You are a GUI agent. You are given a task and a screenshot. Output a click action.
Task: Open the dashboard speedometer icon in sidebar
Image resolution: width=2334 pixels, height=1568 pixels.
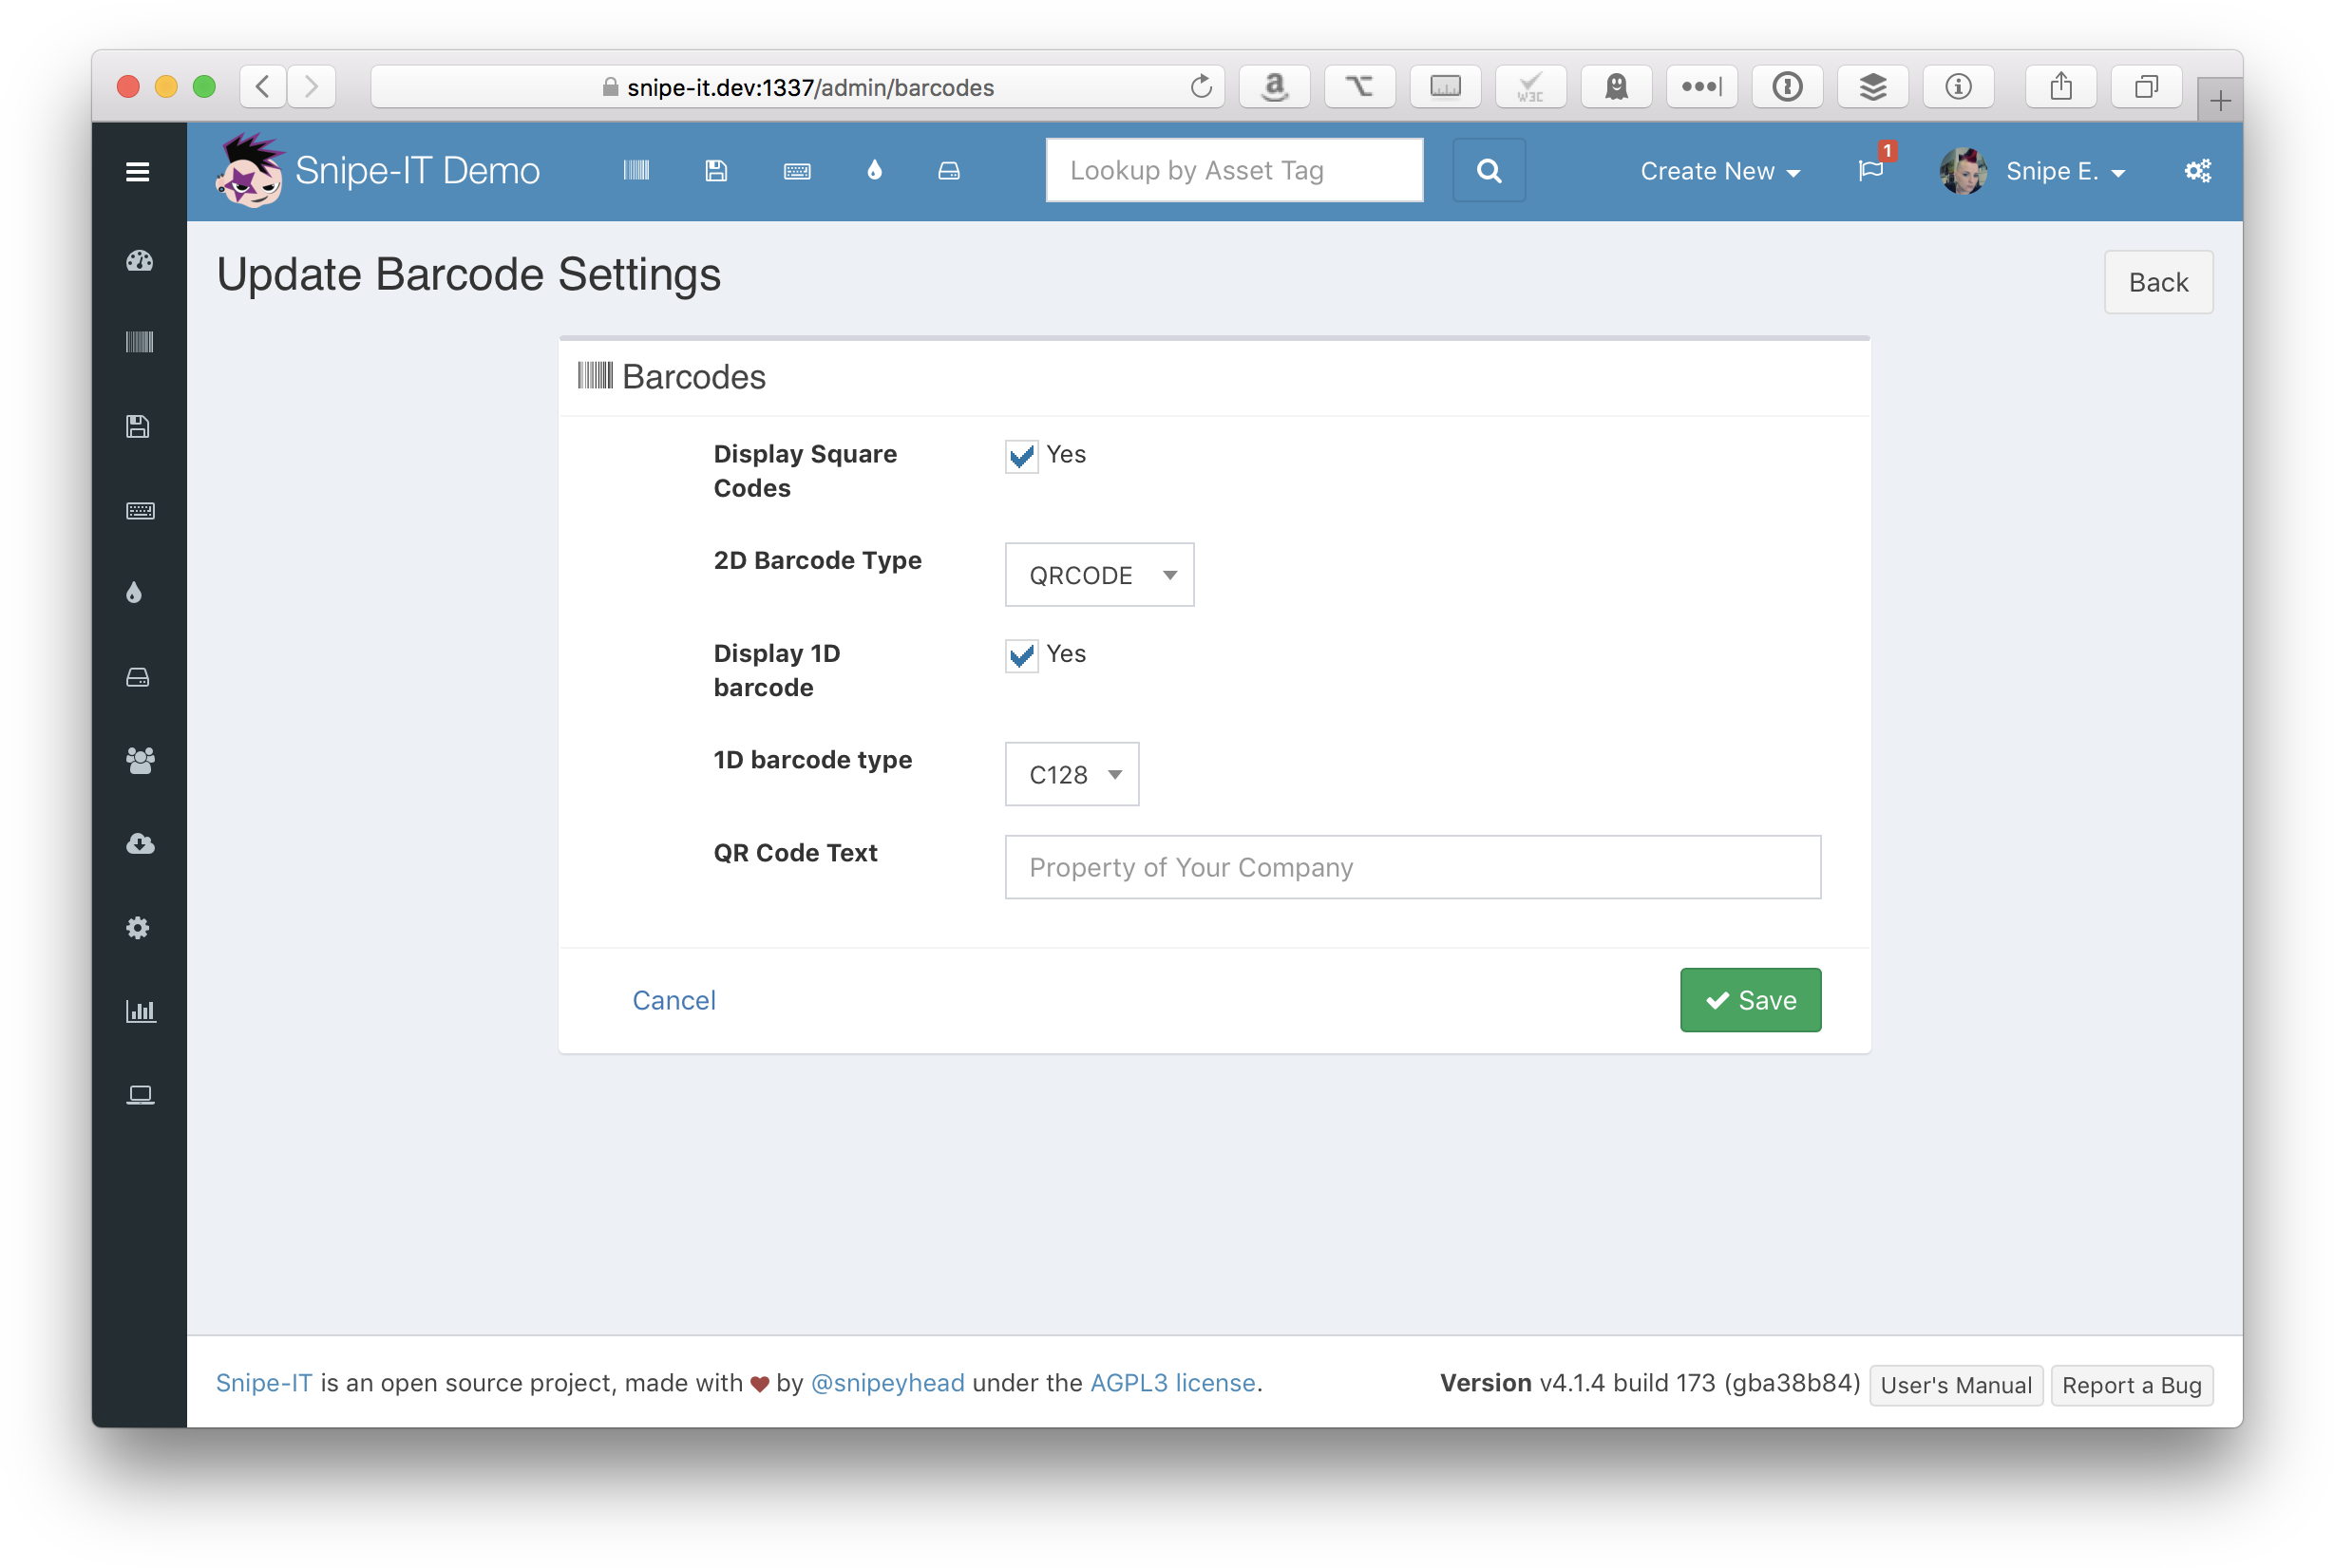[x=139, y=261]
